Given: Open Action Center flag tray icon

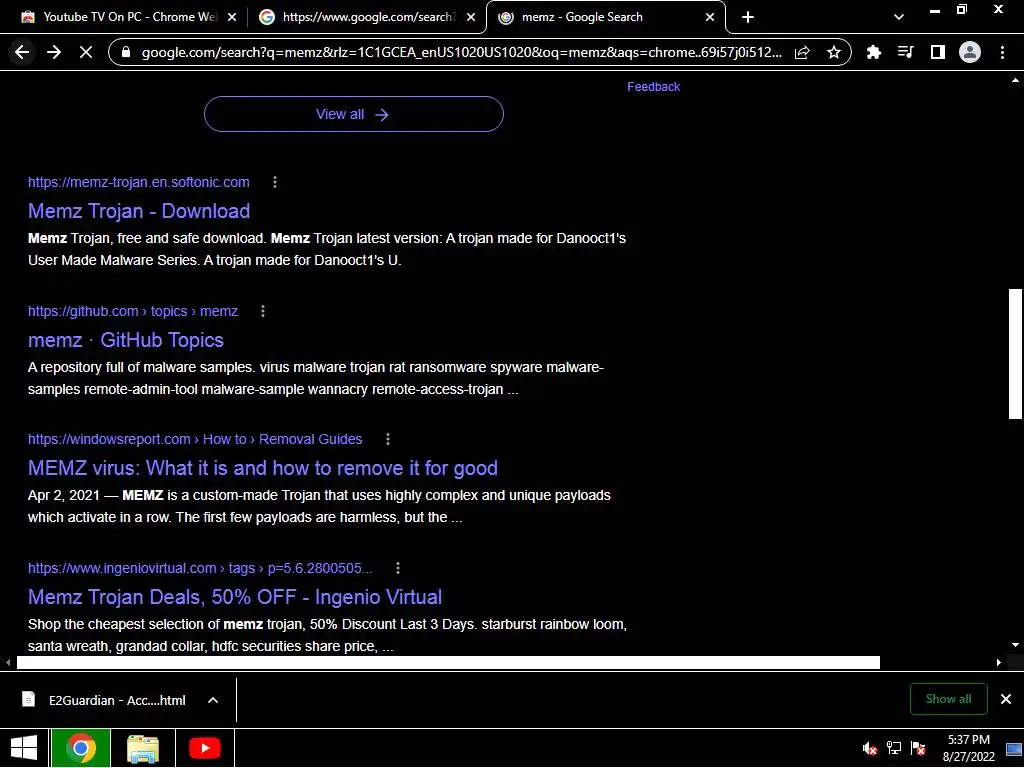Looking at the screenshot, I should [918, 748].
